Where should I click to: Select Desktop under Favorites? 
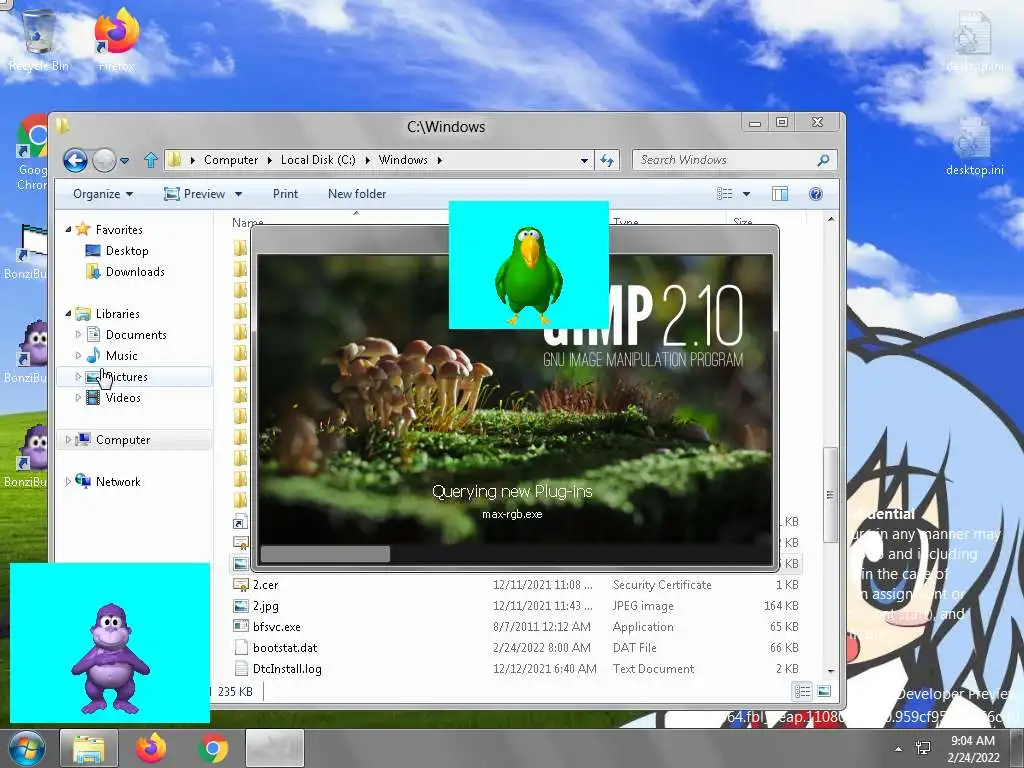127,251
